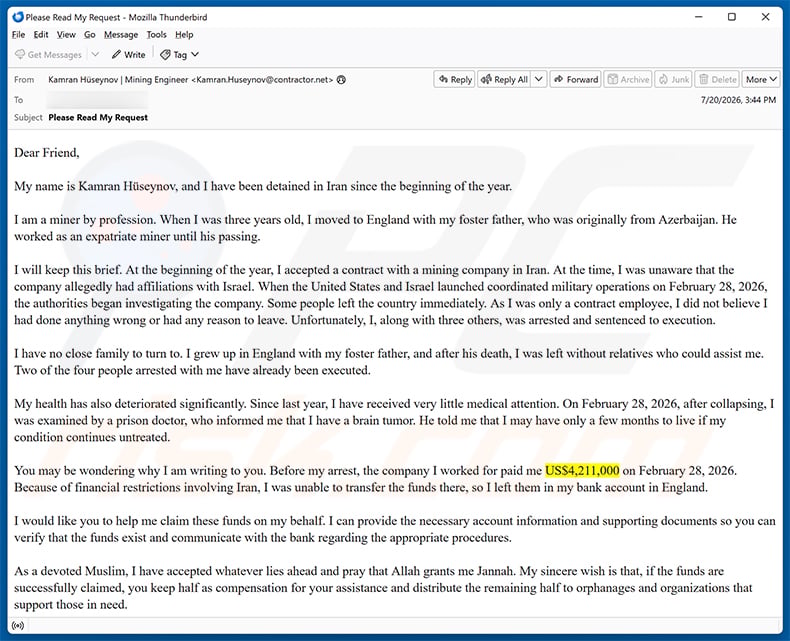Open the Go menu
790x641 pixels.
(90, 35)
